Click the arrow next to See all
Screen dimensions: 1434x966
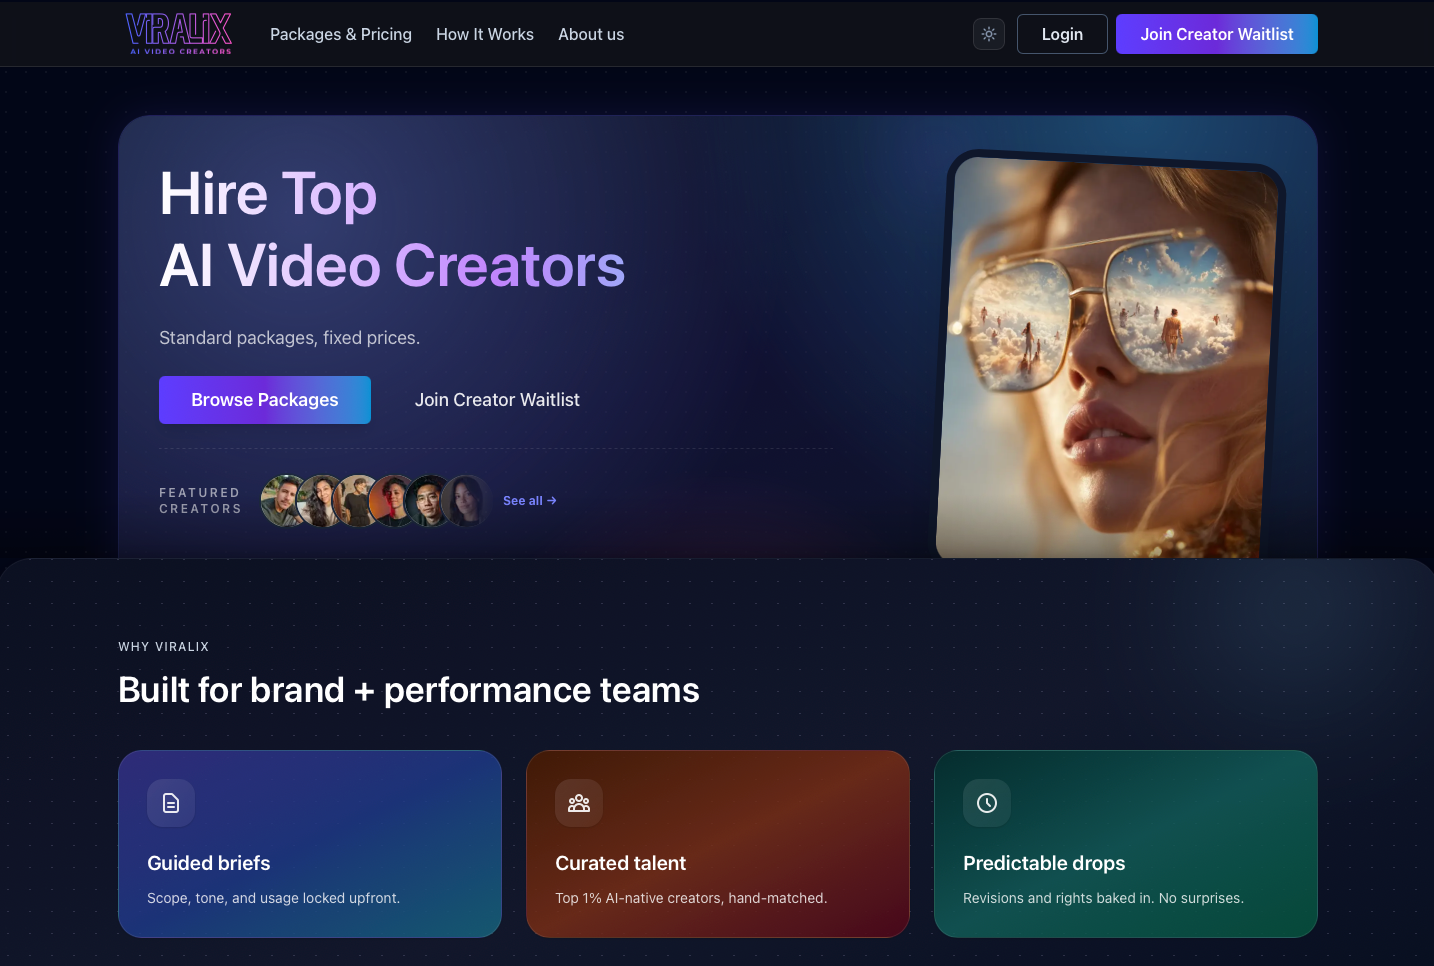point(553,500)
